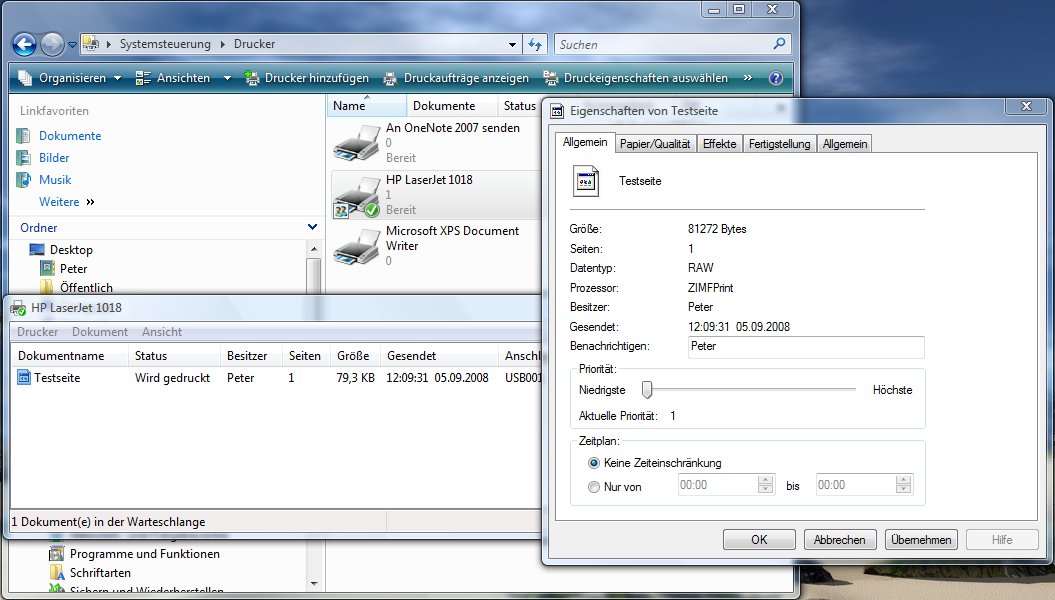
Task: Expand Weitere favorites links
Action: [67, 202]
